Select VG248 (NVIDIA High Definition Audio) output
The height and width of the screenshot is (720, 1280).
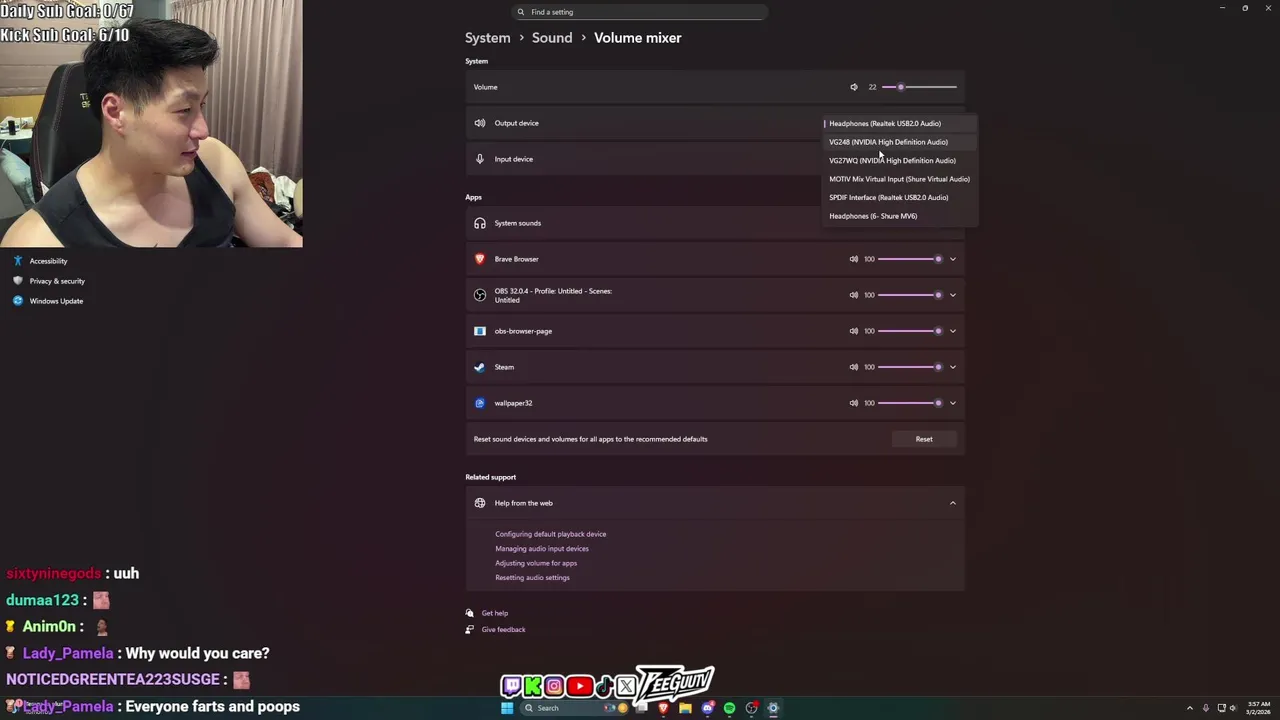pos(899,142)
